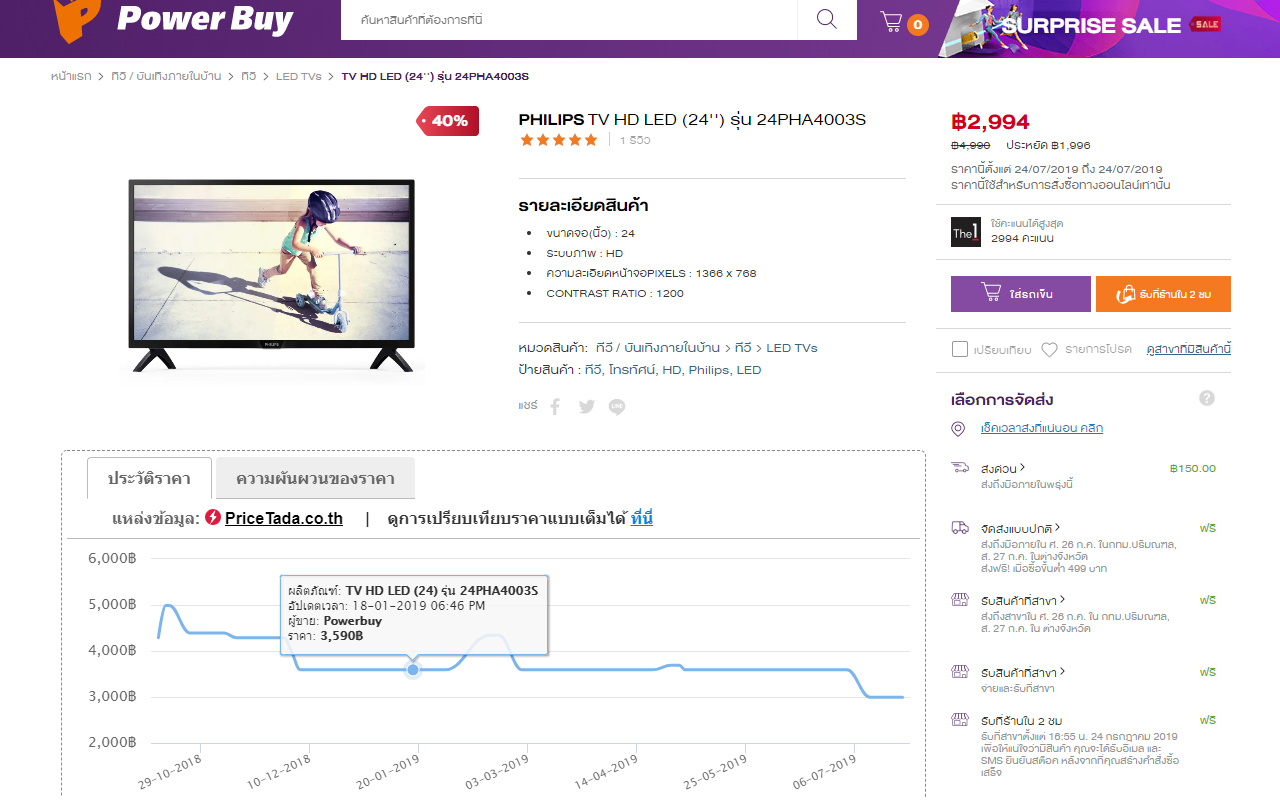Click the ฿150.00 express shipping fee

[1192, 468]
